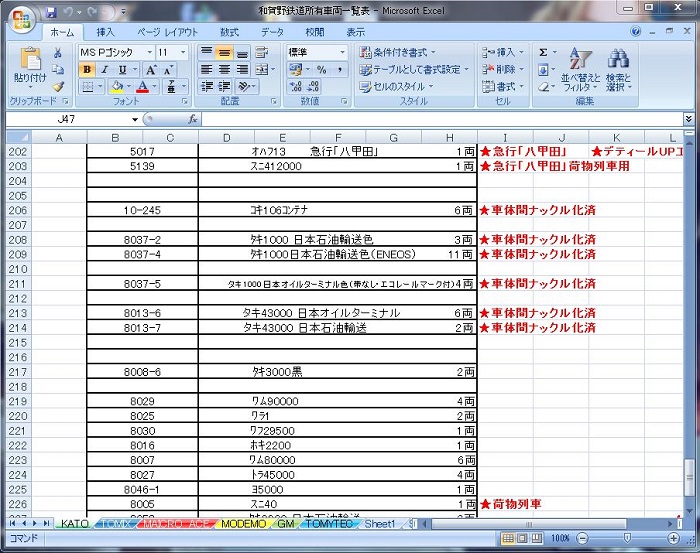Open the データ ribbon tab
Viewport: 700px width, 553px height.
click(272, 32)
